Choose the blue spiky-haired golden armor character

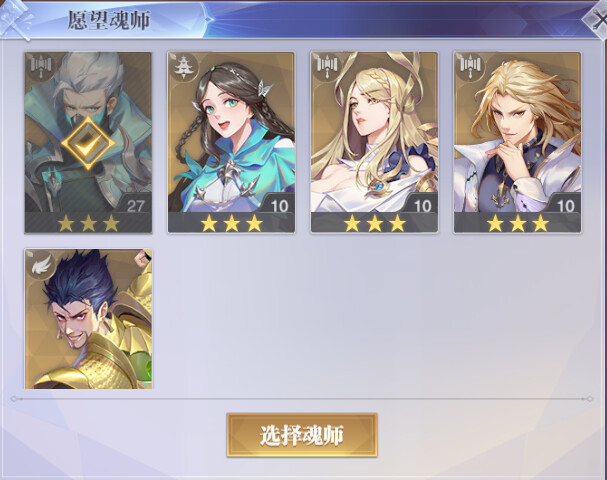pos(88,319)
